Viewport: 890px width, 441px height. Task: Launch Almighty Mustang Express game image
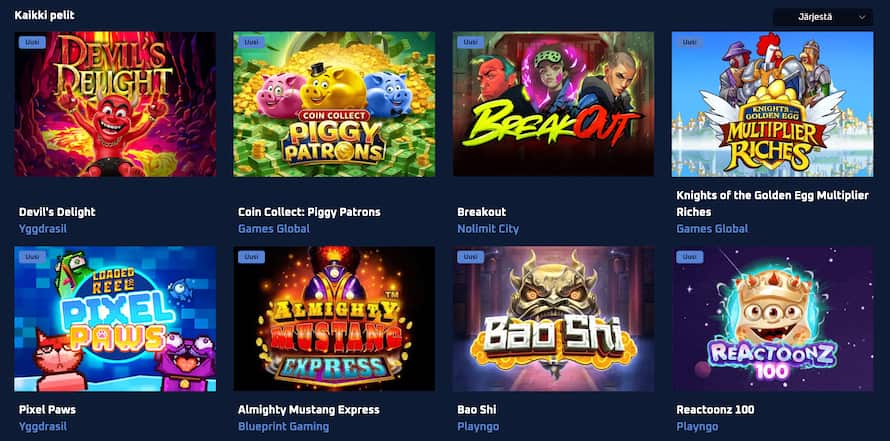334,318
